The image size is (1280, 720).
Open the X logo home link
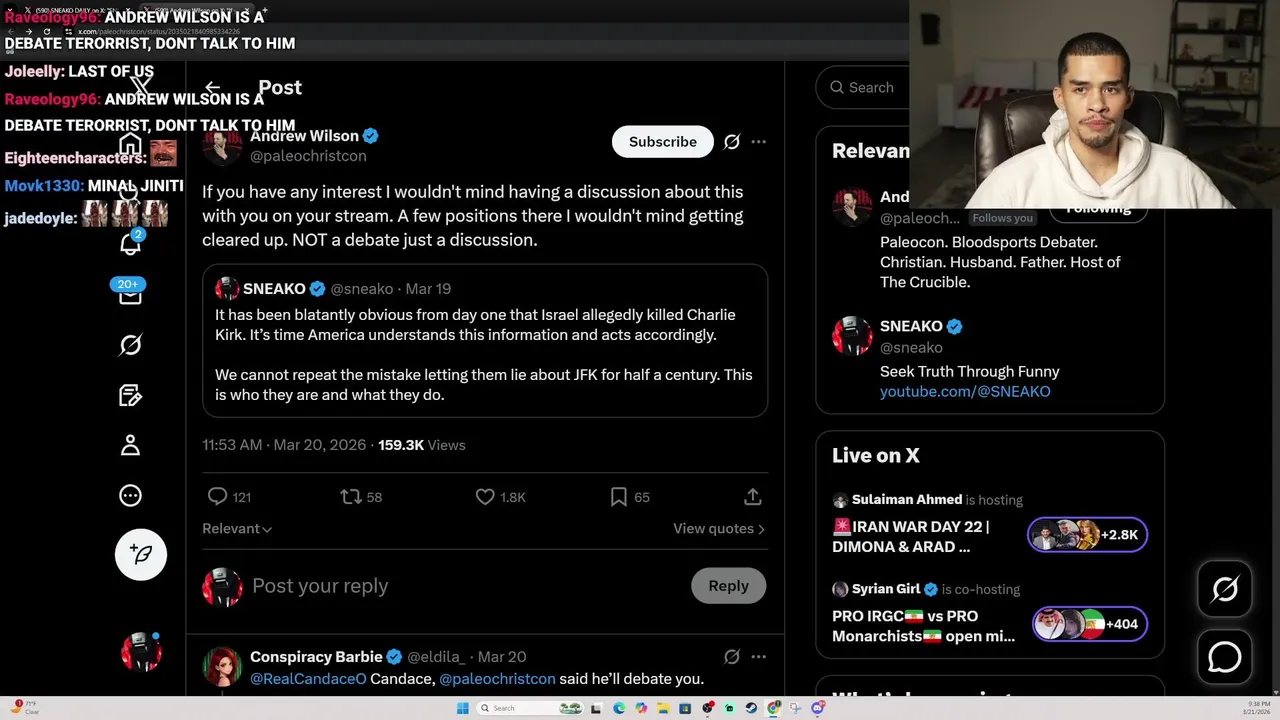141,87
